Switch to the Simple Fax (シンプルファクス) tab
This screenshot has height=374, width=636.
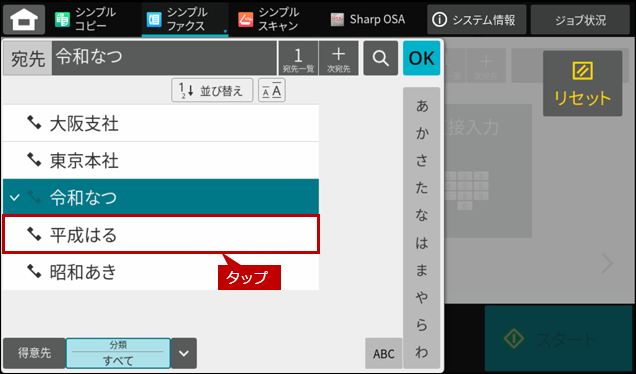(x=185, y=19)
